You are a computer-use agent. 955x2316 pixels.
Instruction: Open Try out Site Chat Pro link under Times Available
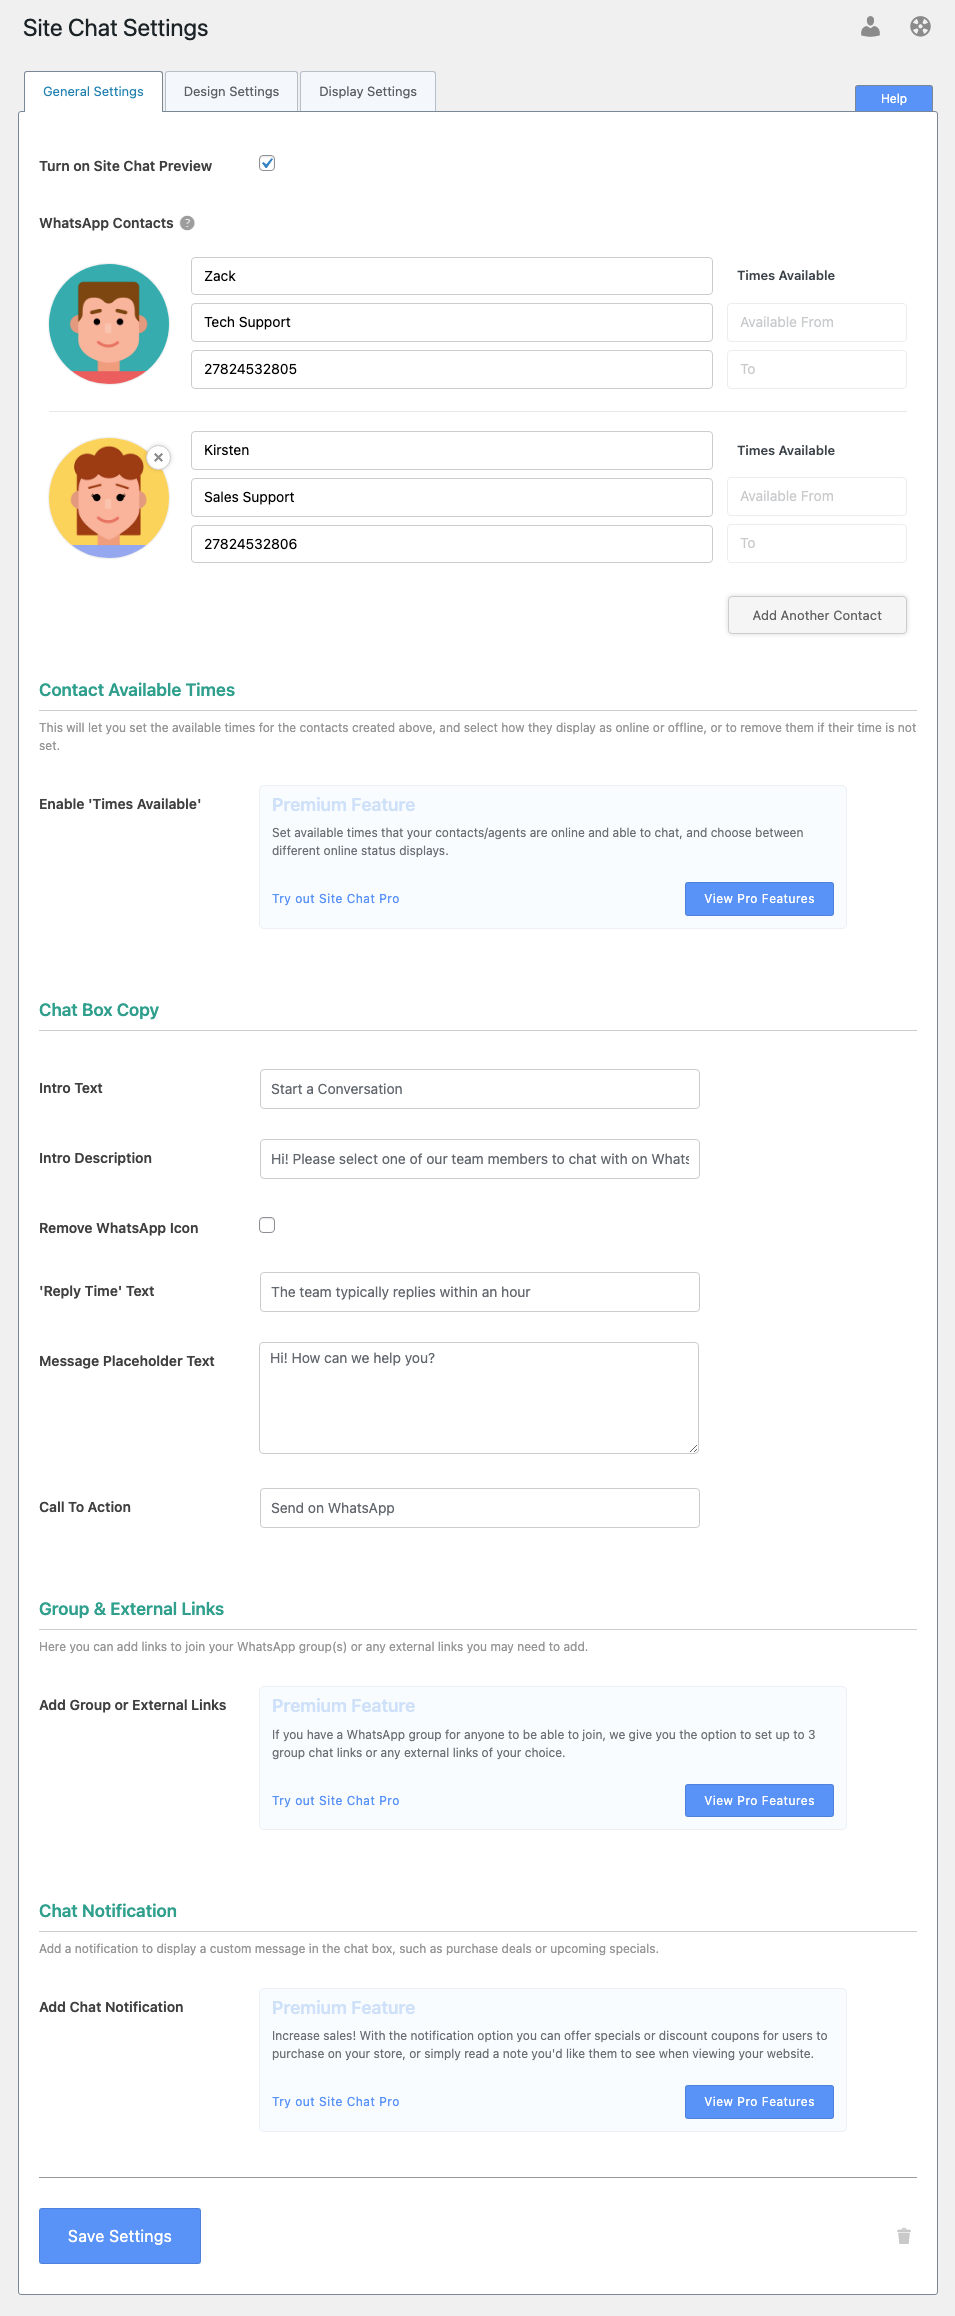(x=336, y=899)
